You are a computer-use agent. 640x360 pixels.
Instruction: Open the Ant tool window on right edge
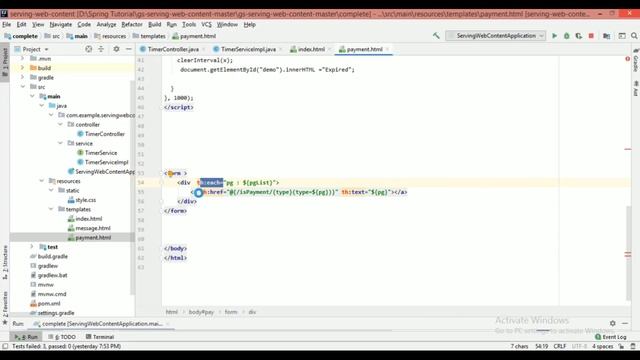(x=636, y=89)
